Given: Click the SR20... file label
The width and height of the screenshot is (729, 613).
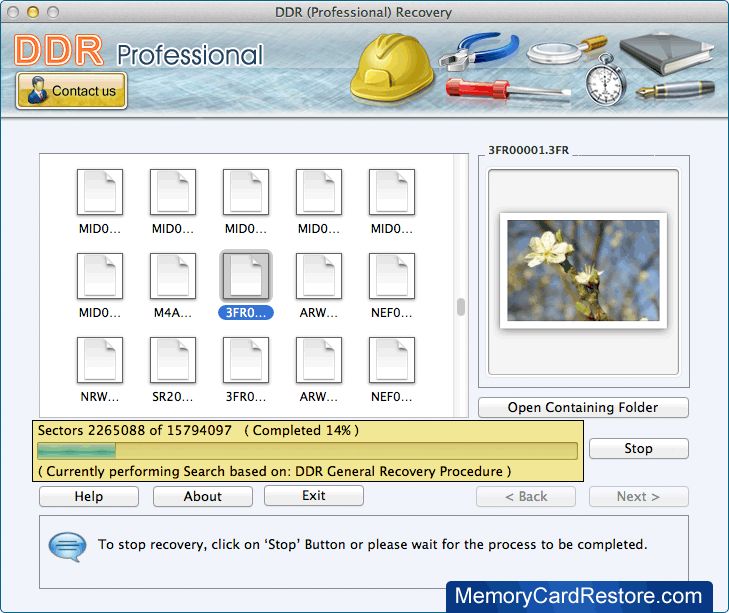Looking at the screenshot, I should [x=172, y=397].
